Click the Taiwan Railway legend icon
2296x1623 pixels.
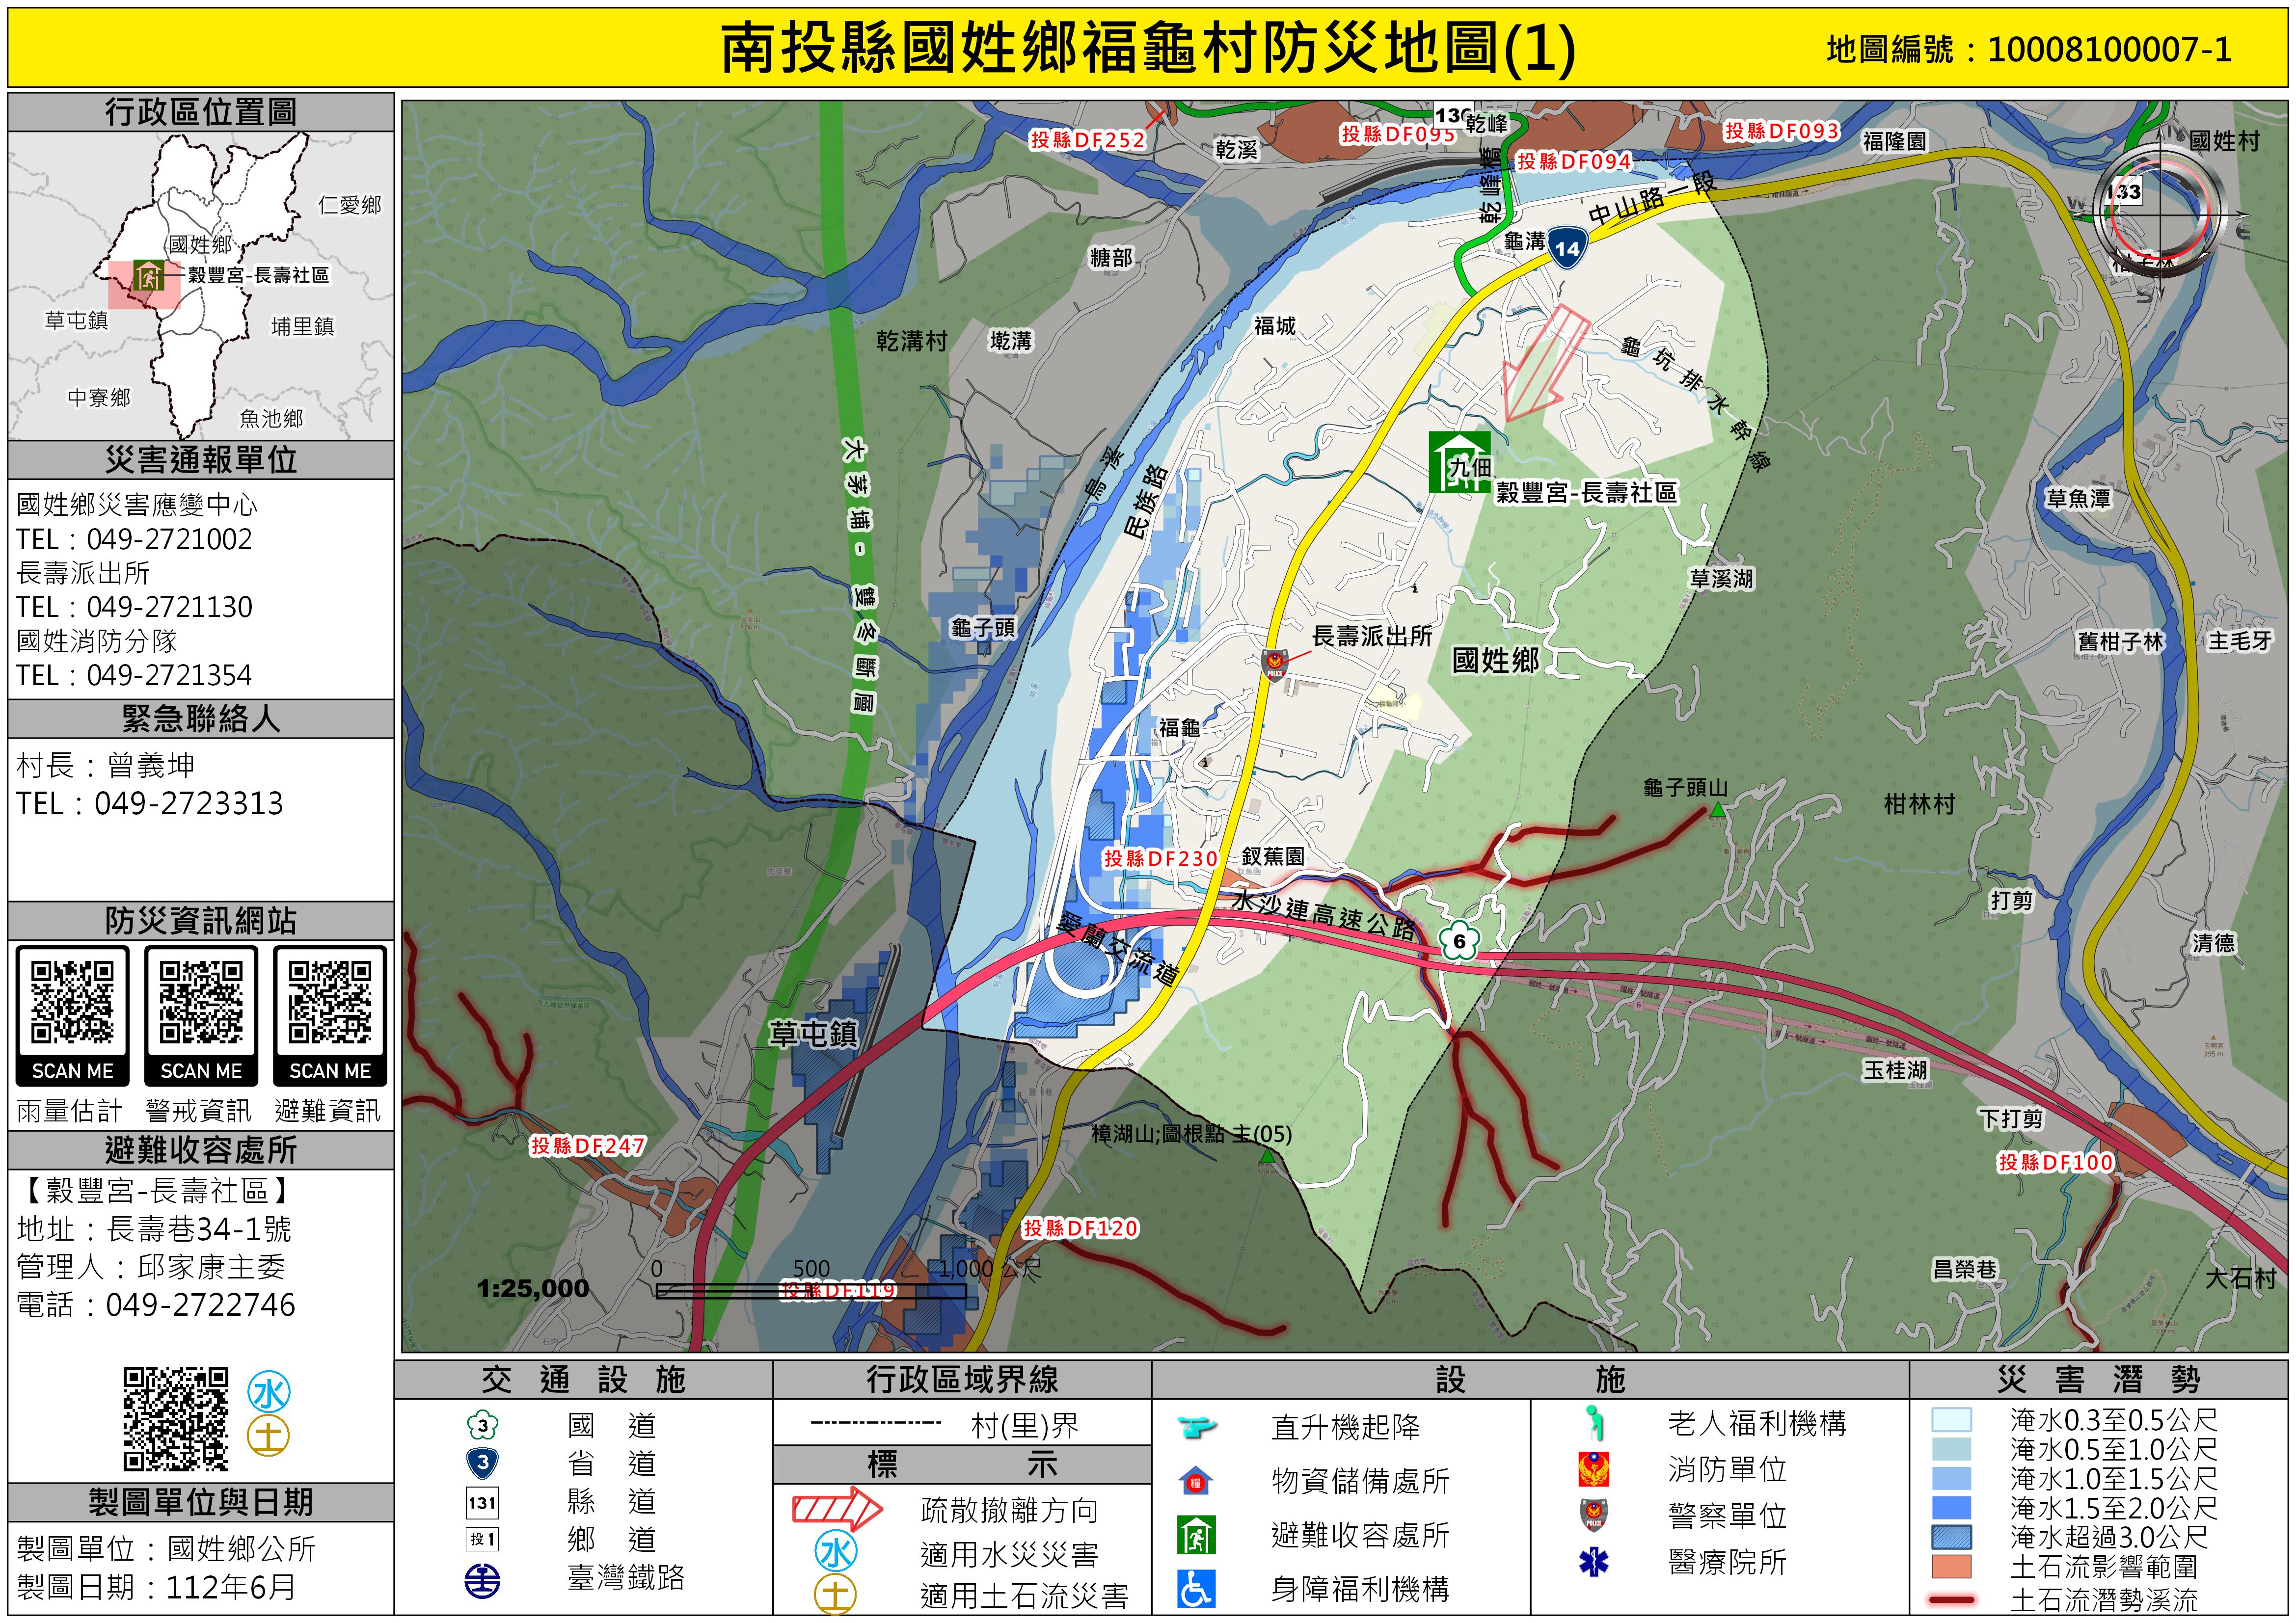482,1580
